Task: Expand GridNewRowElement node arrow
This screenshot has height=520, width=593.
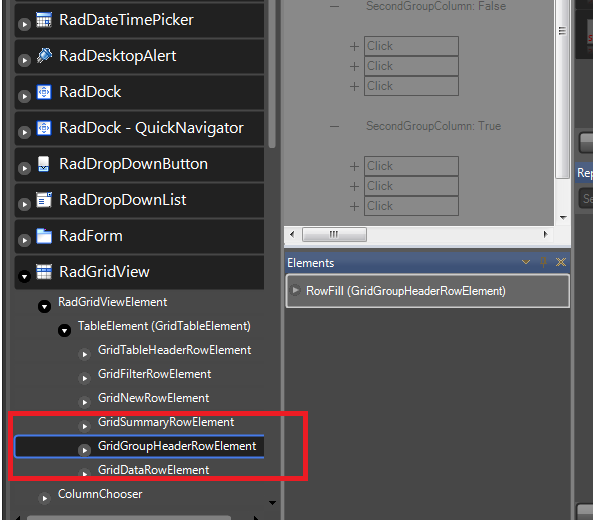Action: [84, 402]
